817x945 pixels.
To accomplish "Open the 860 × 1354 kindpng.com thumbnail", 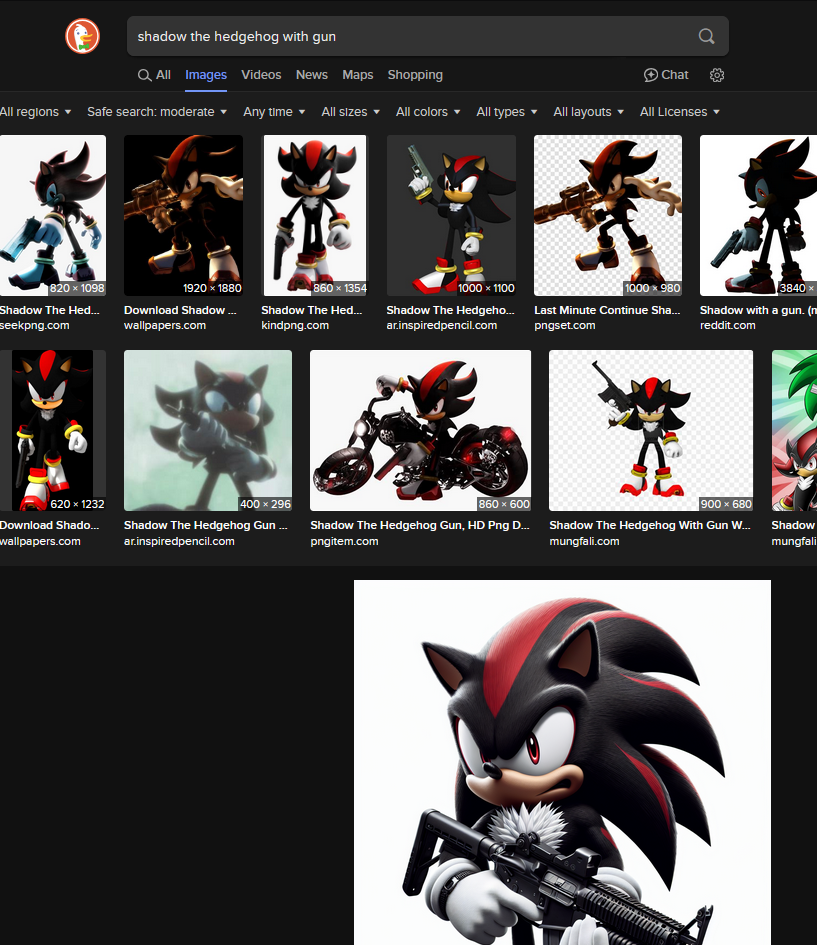I will pyautogui.click(x=315, y=215).
